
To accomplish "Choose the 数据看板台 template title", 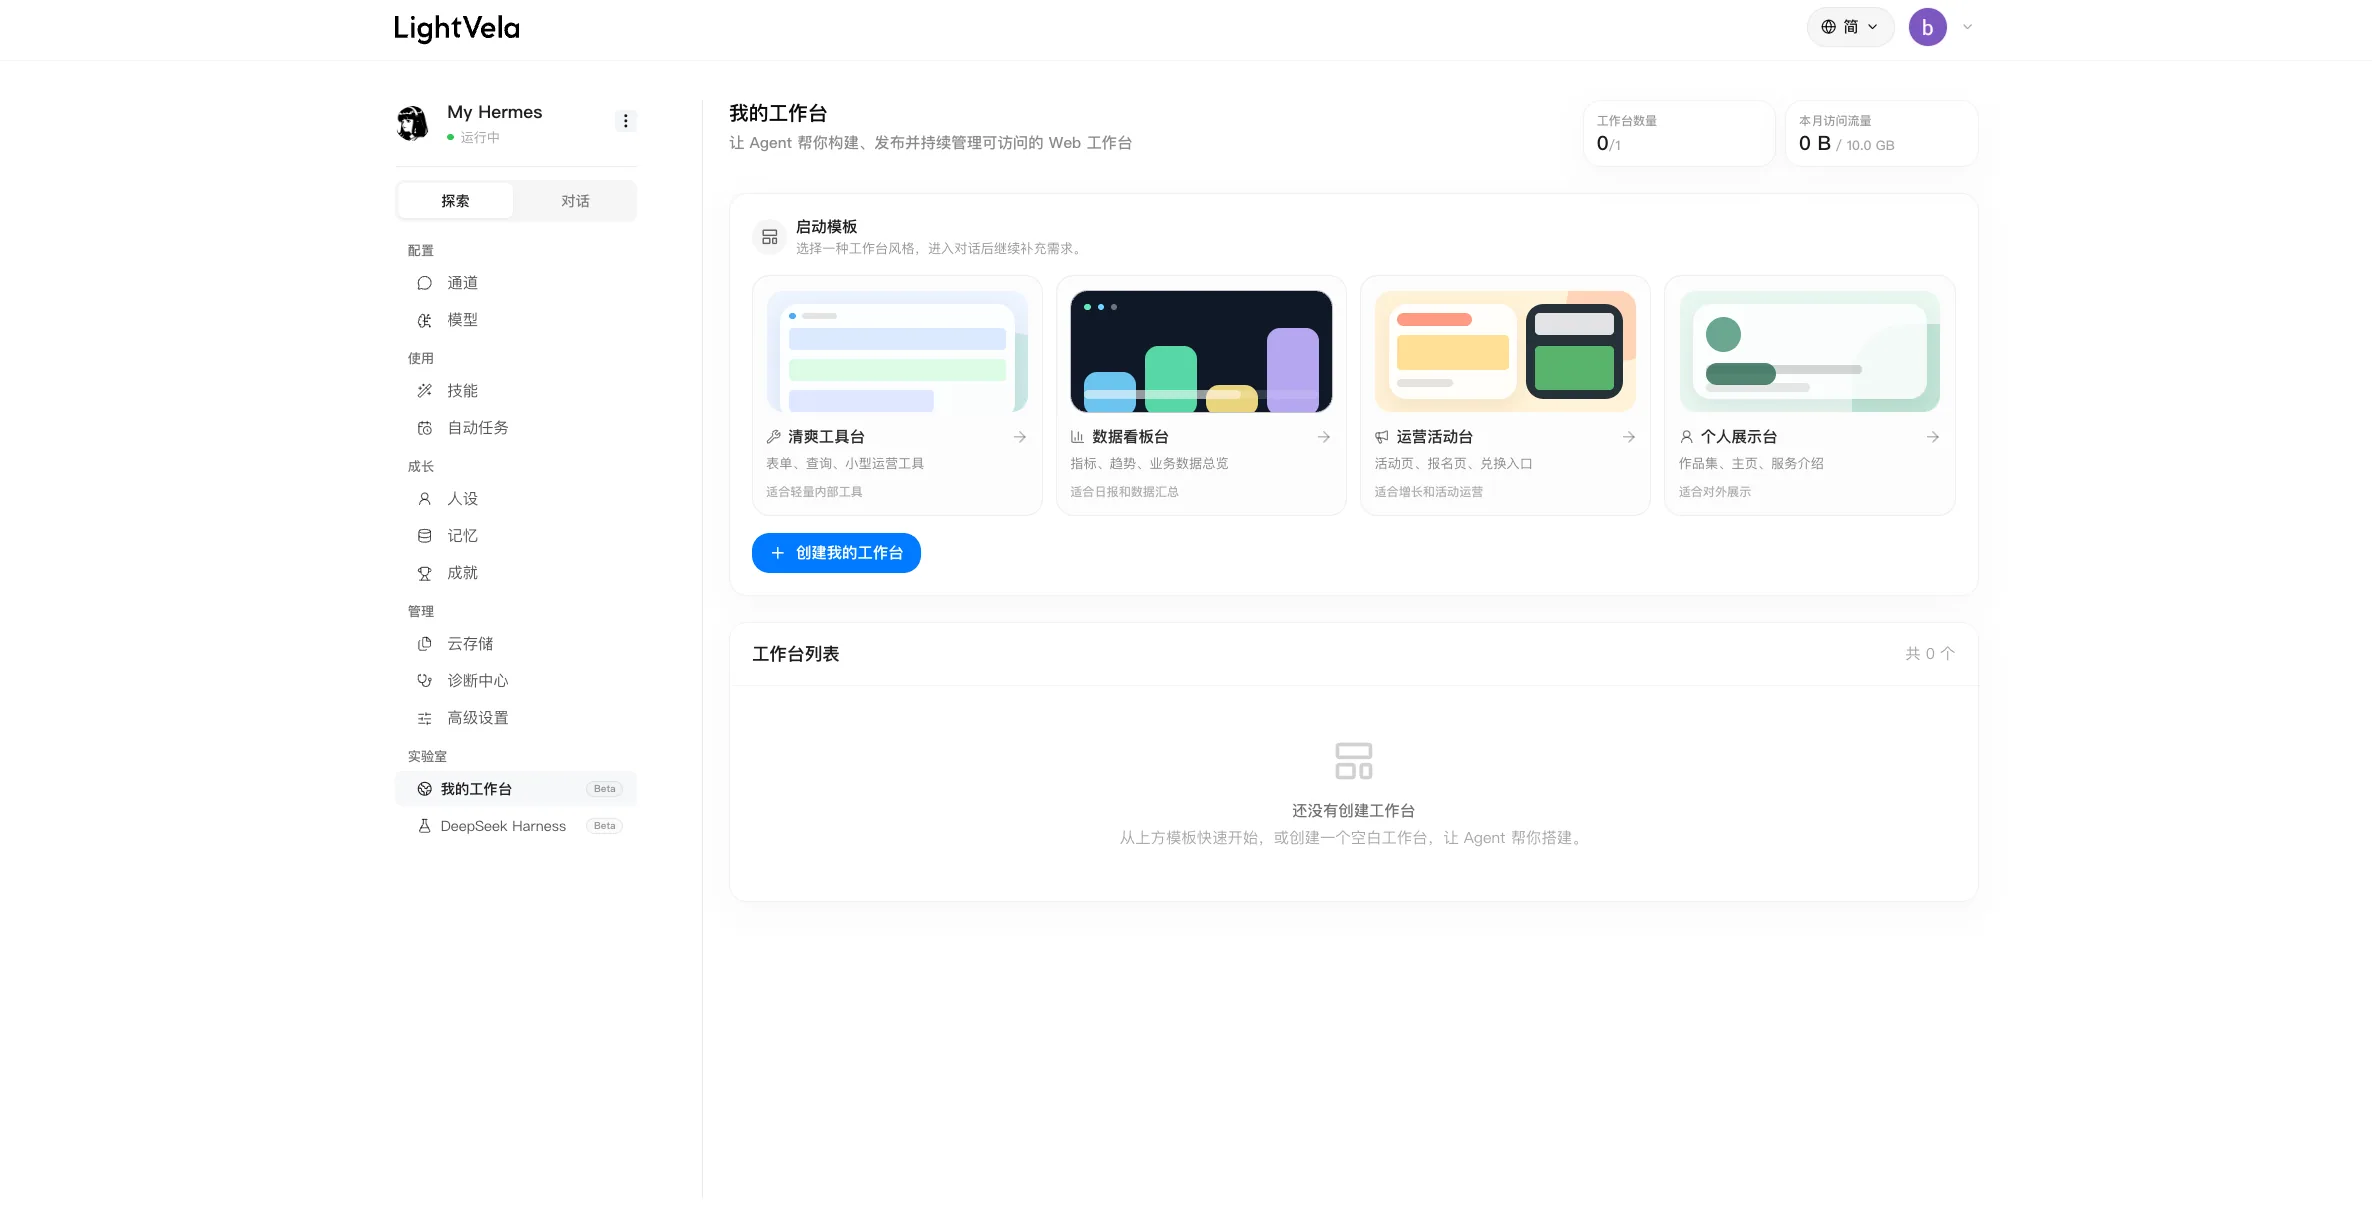I will pyautogui.click(x=1130, y=437).
